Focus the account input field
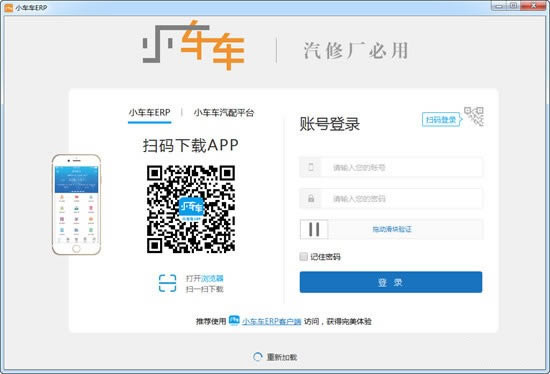Image resolution: width=550 pixels, height=374 pixels. pos(391,167)
